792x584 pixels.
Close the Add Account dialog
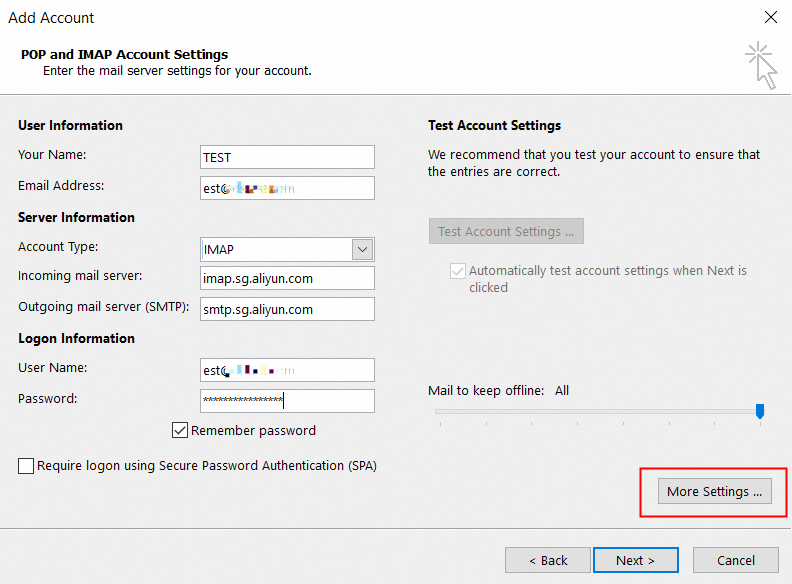click(770, 17)
